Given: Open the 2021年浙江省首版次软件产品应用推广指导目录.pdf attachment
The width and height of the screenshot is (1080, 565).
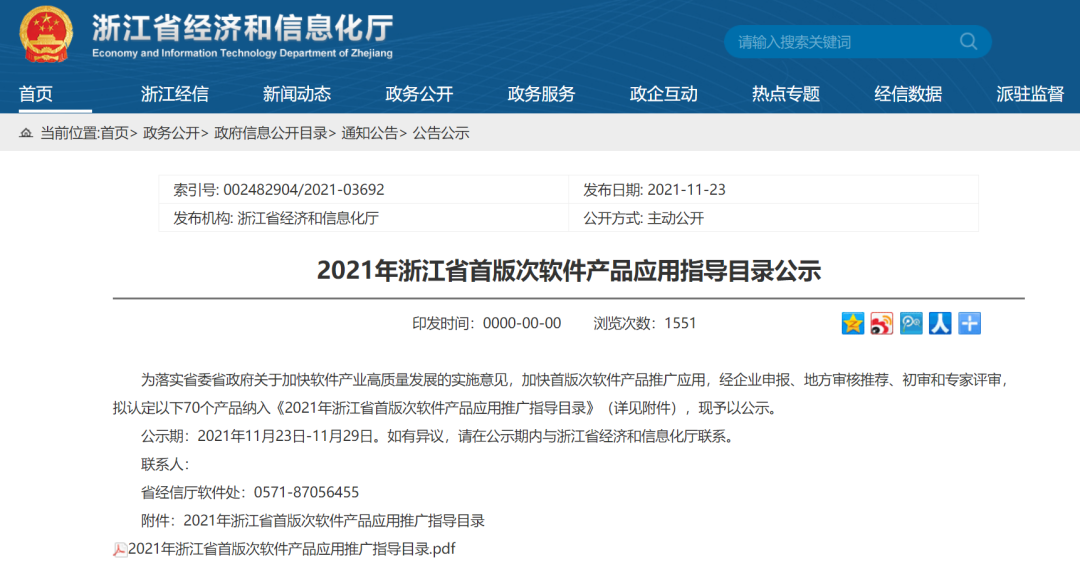Looking at the screenshot, I should 292,549.
